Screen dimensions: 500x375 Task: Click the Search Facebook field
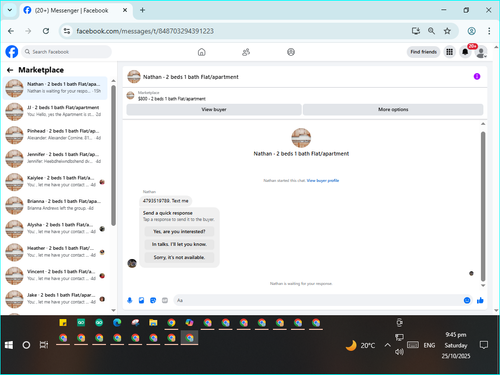coord(67,52)
